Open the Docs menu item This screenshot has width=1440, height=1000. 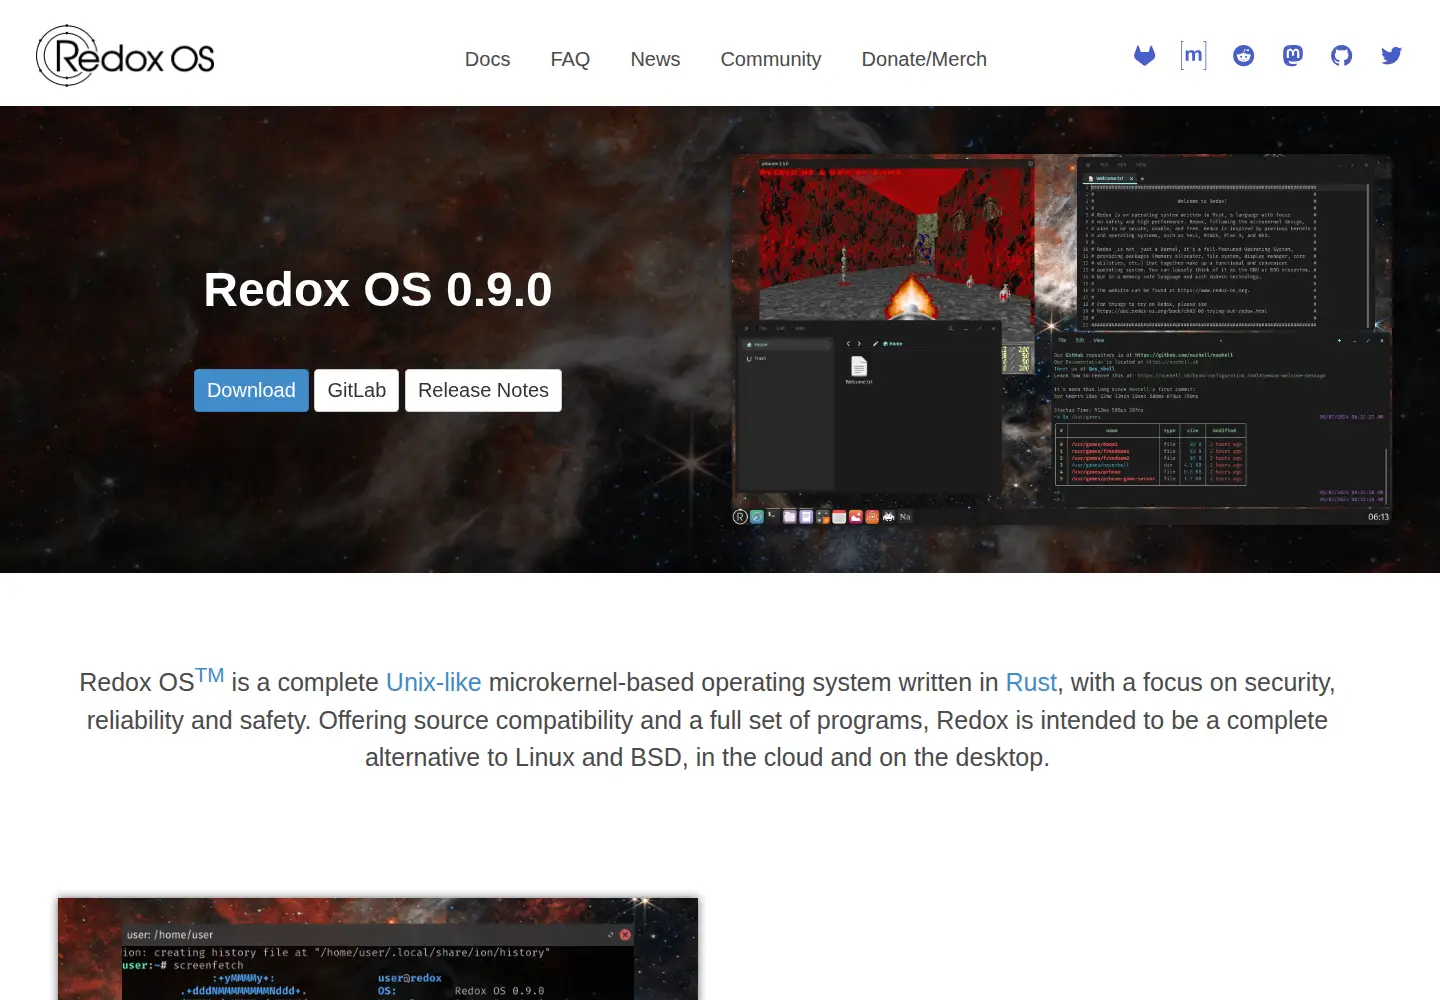(487, 59)
